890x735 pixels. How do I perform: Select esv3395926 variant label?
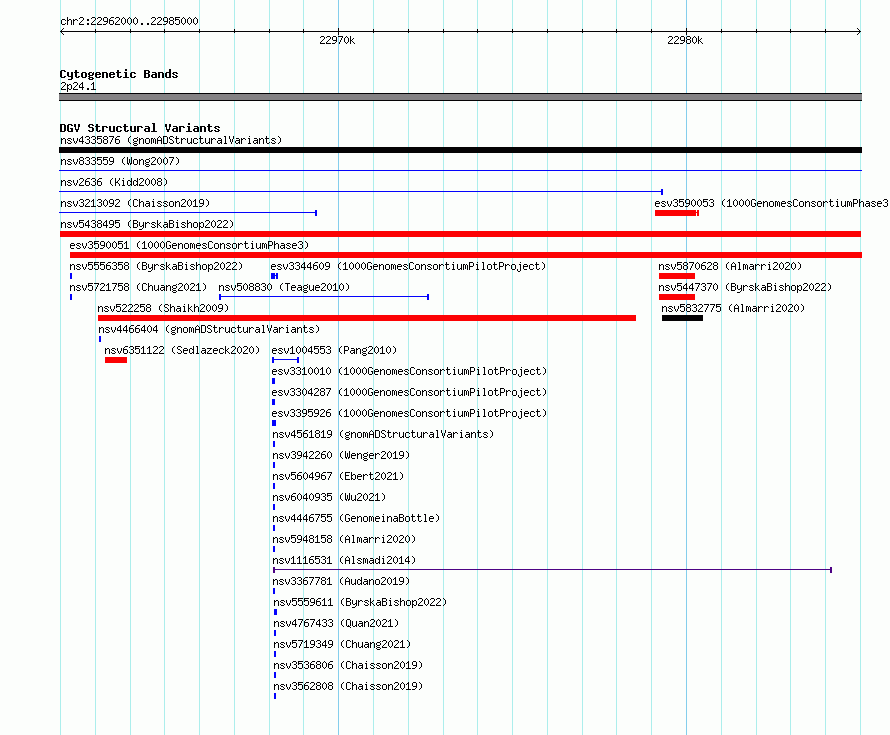(409, 413)
